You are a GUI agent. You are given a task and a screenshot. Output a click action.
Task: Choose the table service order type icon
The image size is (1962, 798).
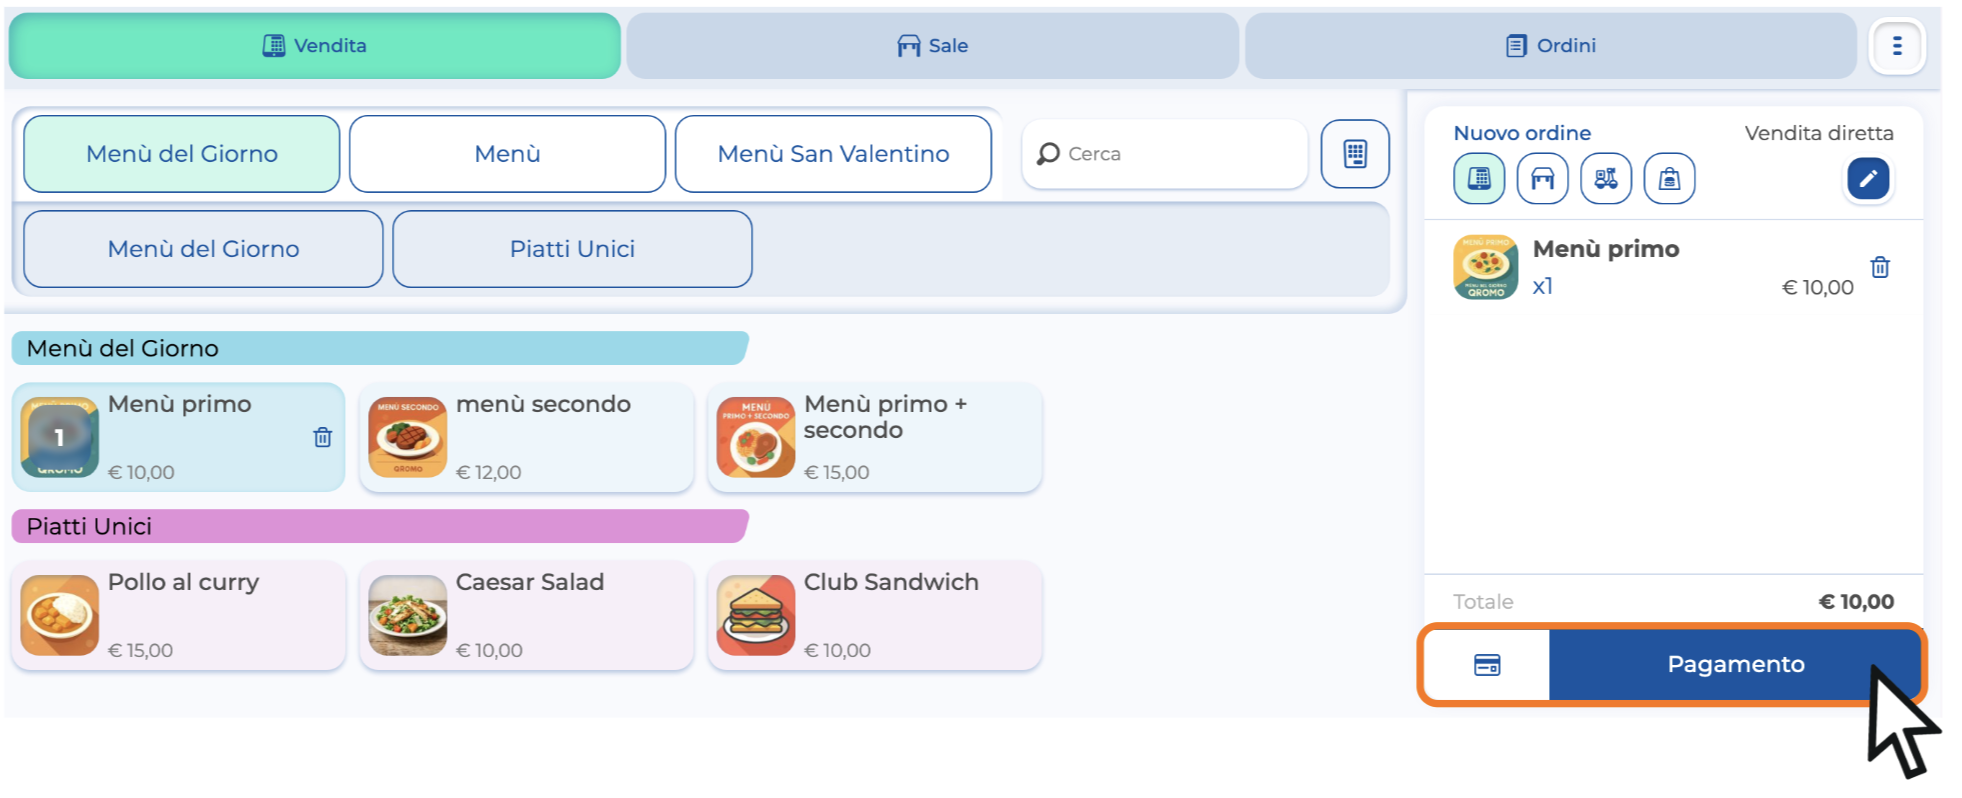tap(1542, 179)
